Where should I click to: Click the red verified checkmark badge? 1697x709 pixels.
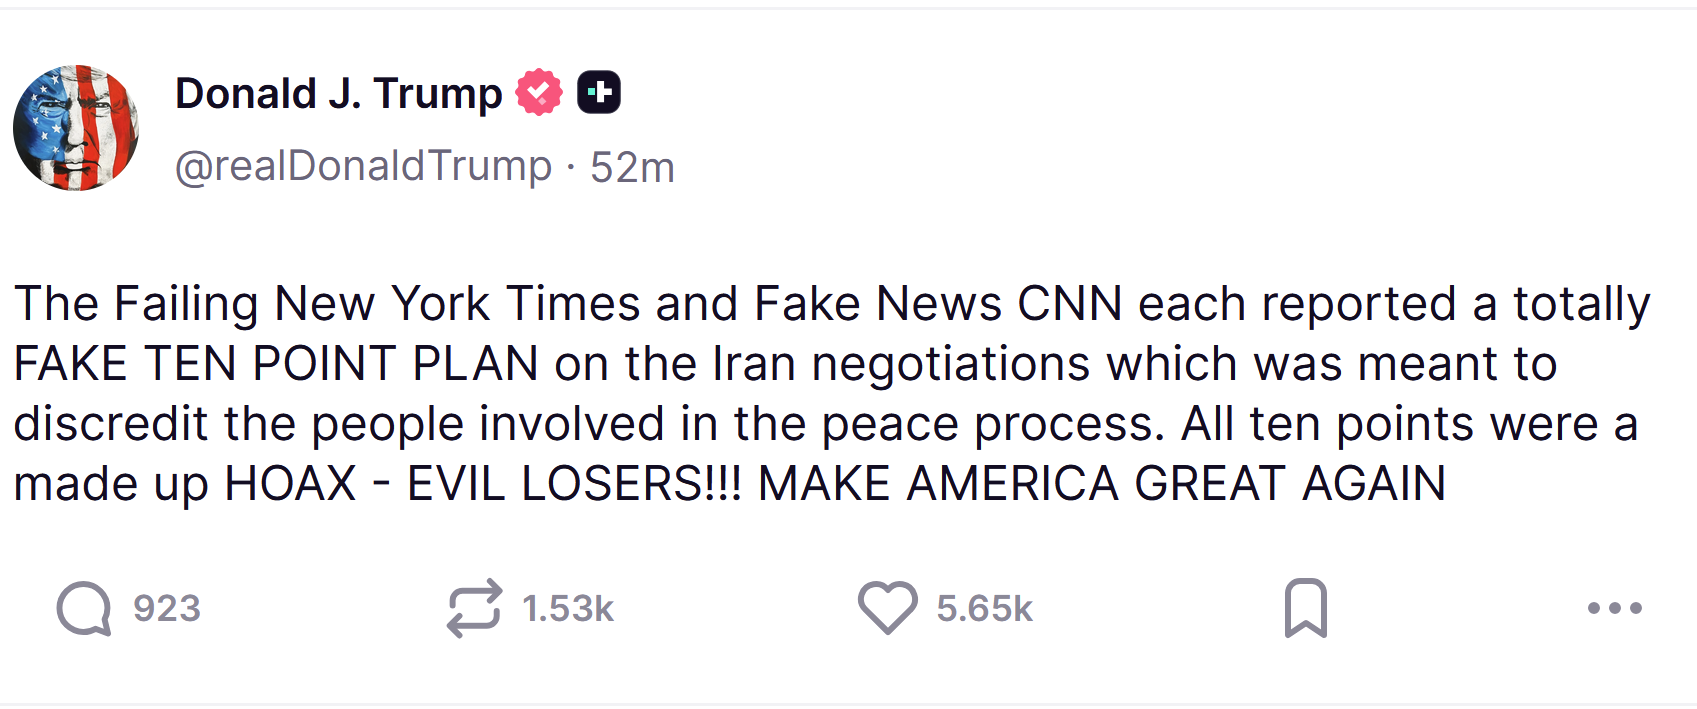pos(539,93)
